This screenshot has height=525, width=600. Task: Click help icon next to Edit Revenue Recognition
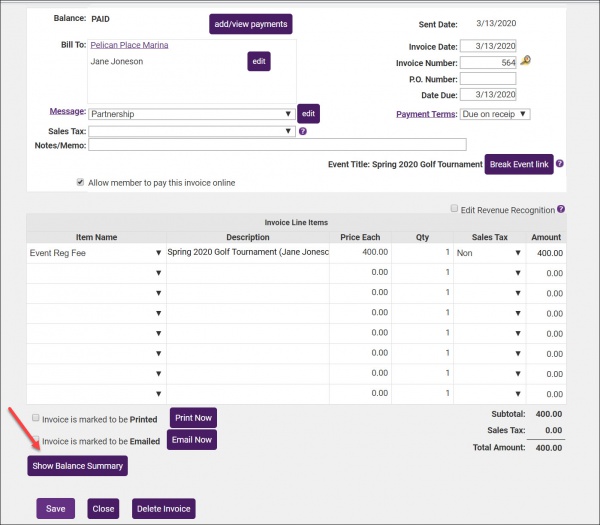click(x=562, y=209)
